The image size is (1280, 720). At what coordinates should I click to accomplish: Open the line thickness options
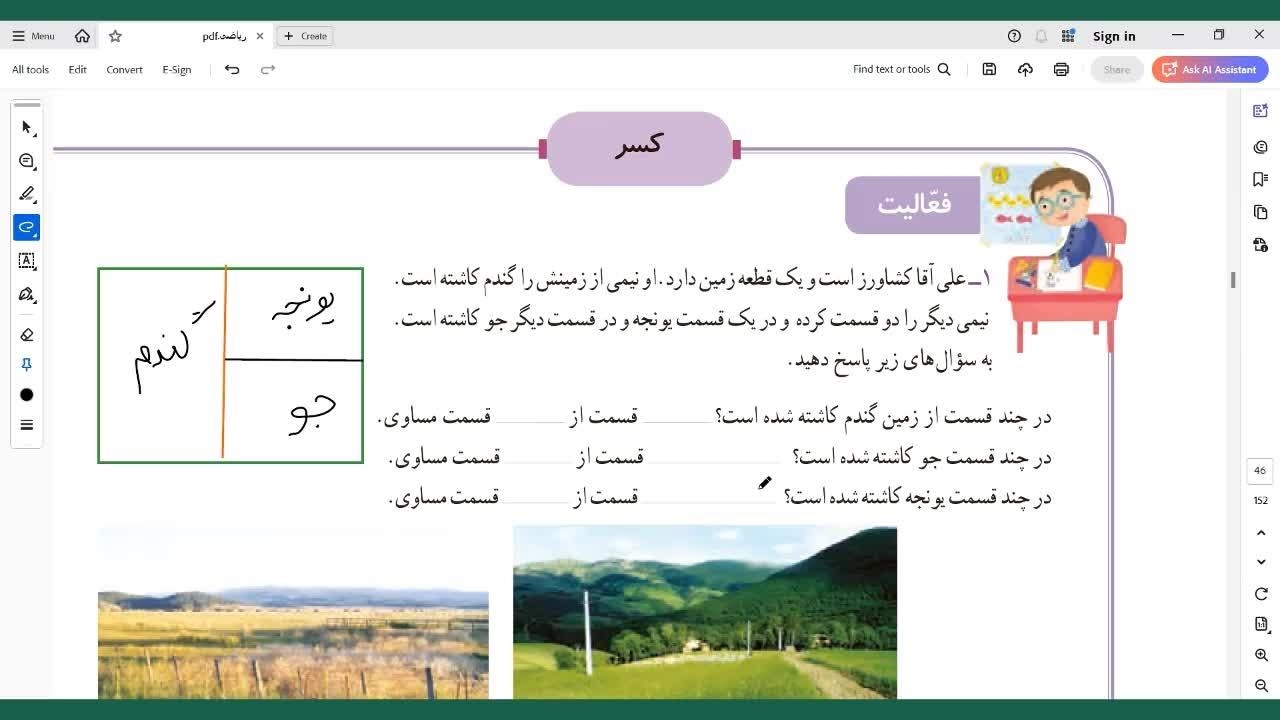point(27,425)
